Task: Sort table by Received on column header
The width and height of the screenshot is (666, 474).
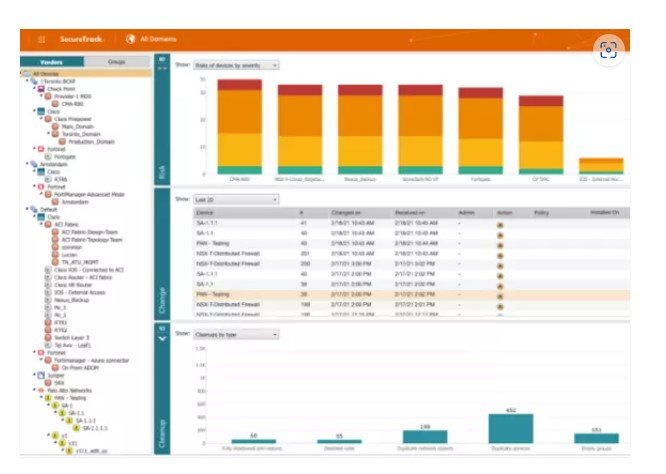Action: click(410, 212)
